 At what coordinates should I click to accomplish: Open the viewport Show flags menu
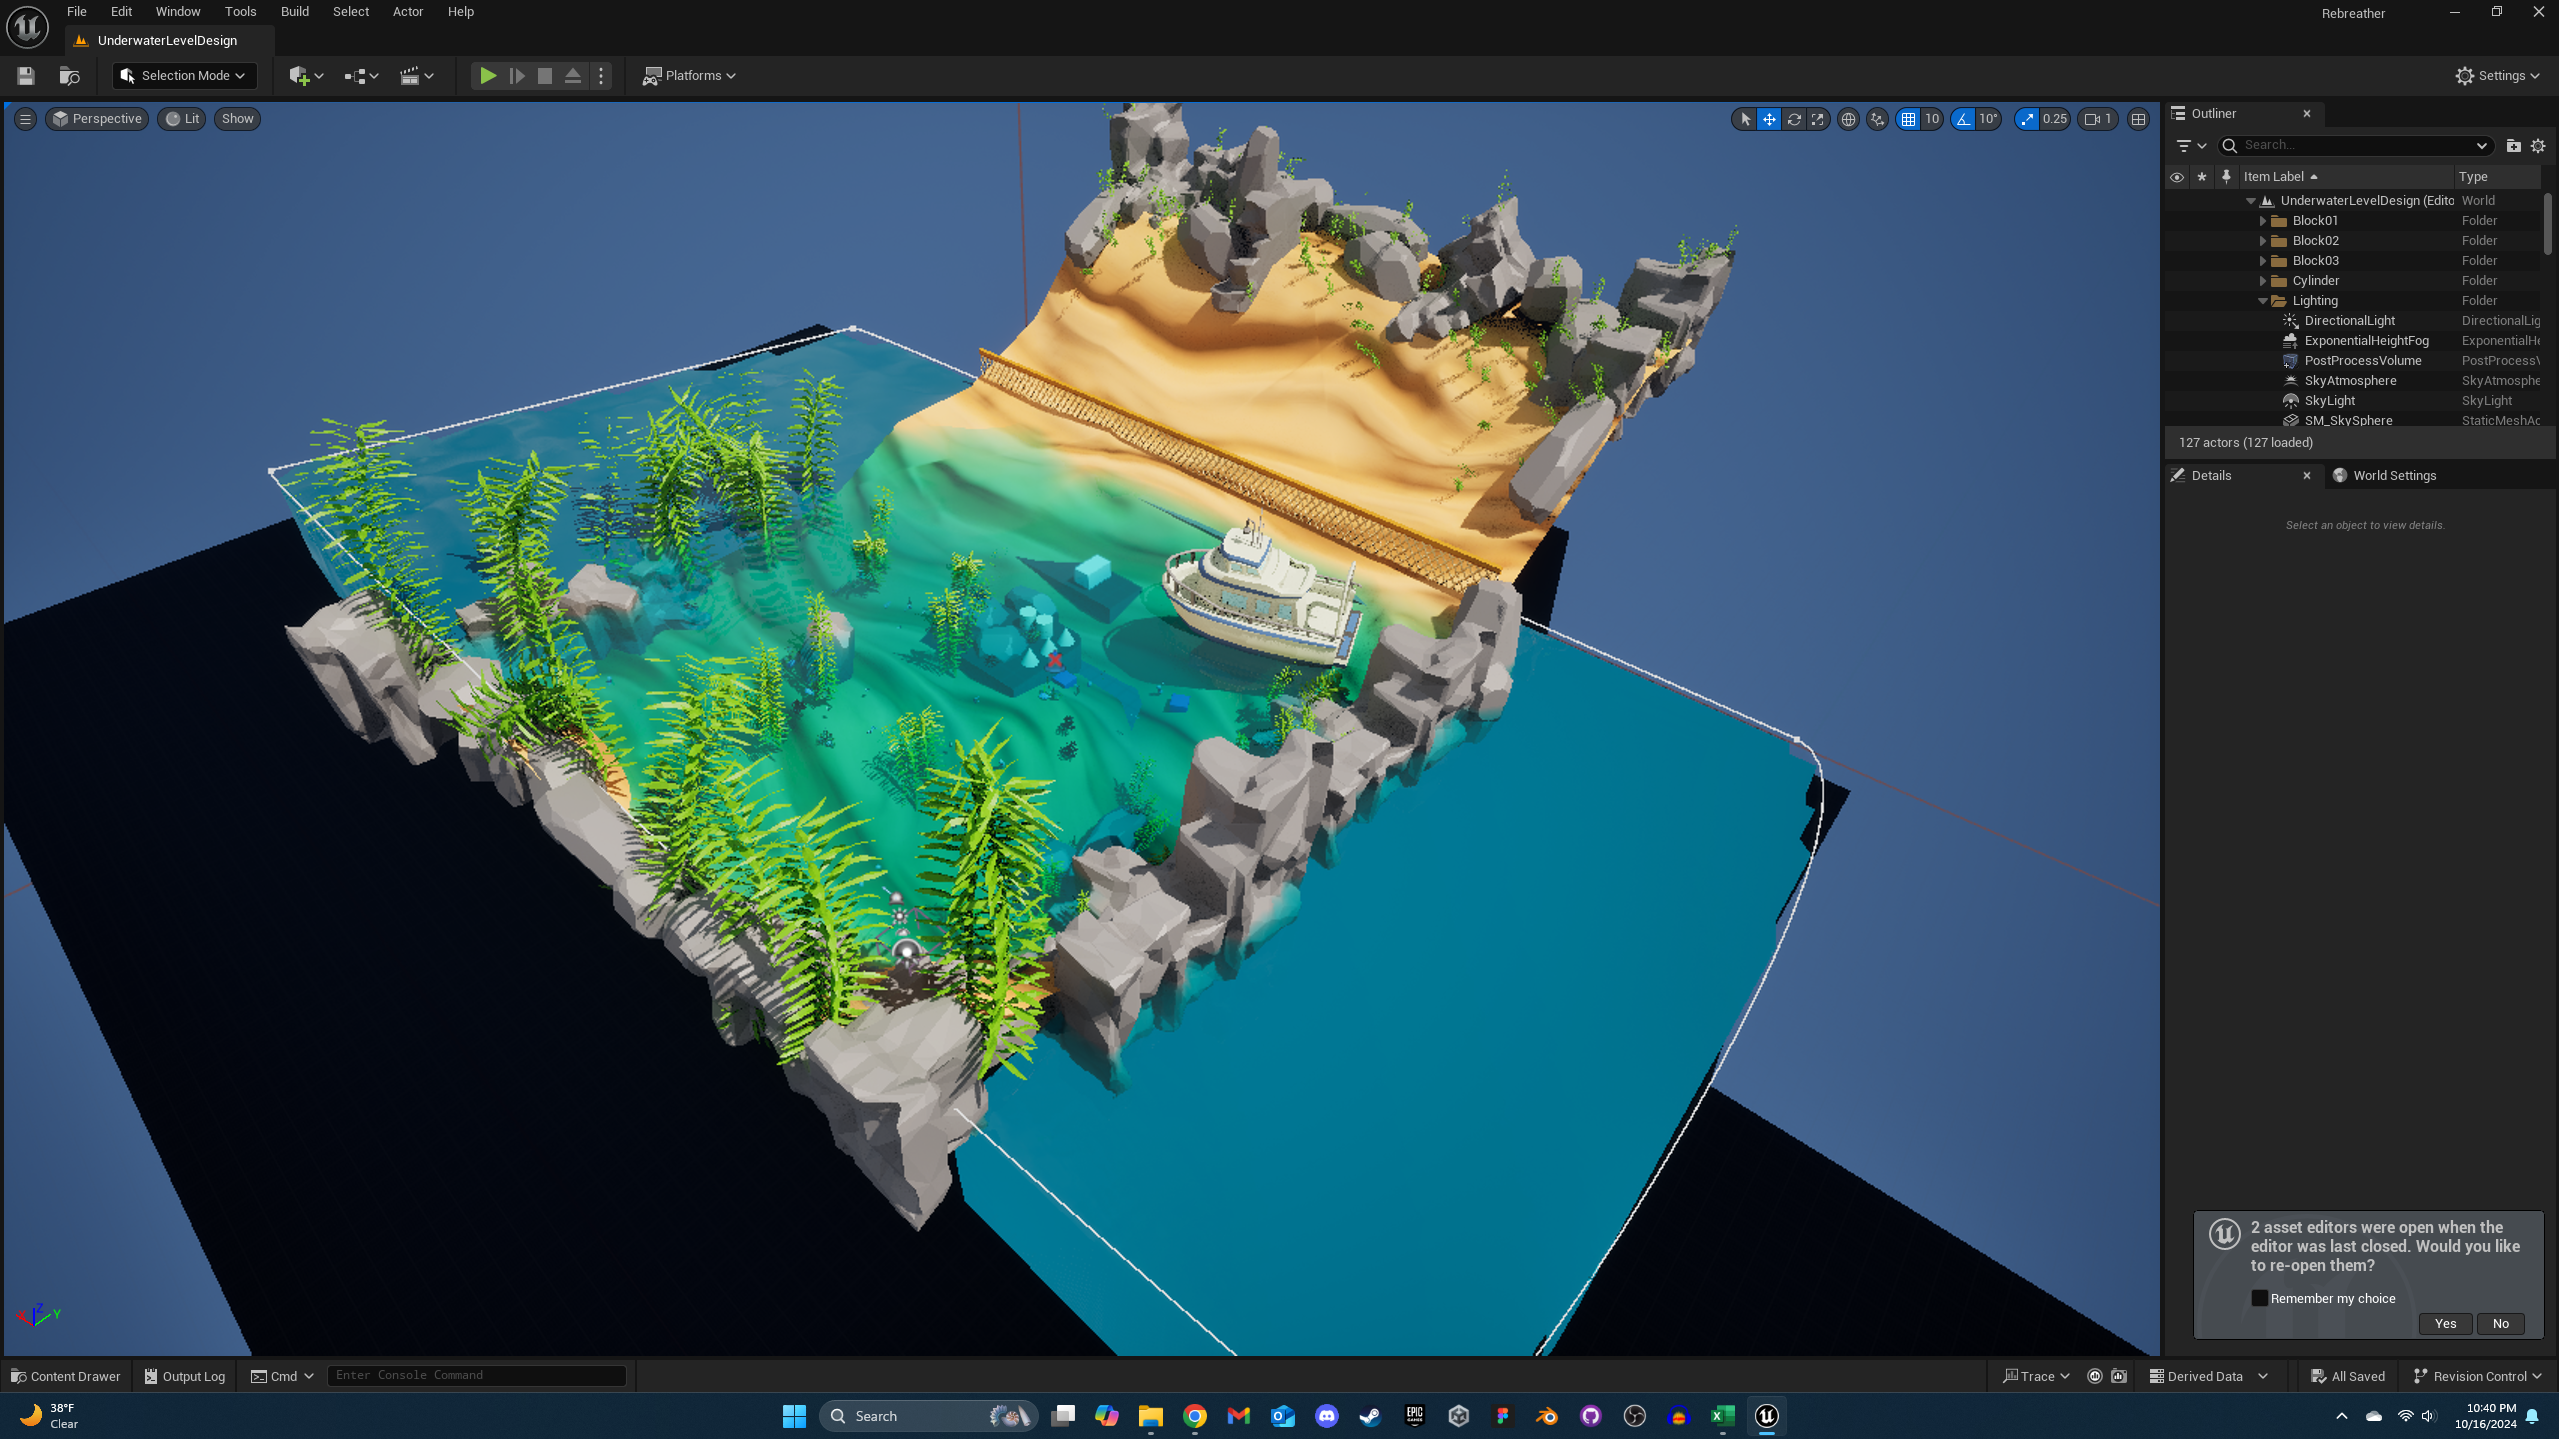click(237, 119)
